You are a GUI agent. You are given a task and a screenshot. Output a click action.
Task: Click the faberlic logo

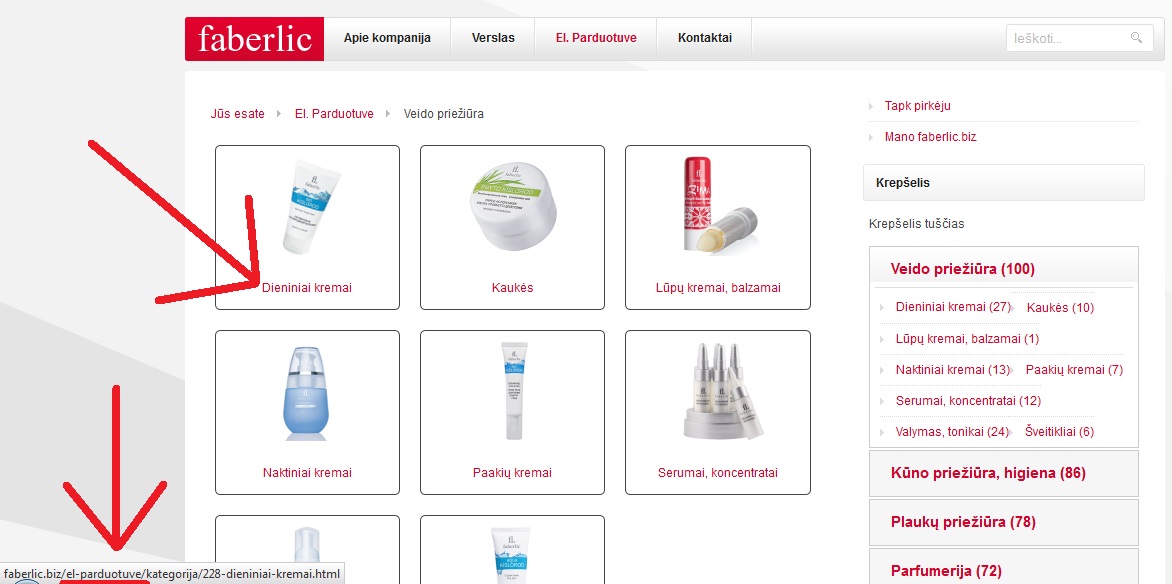[254, 38]
